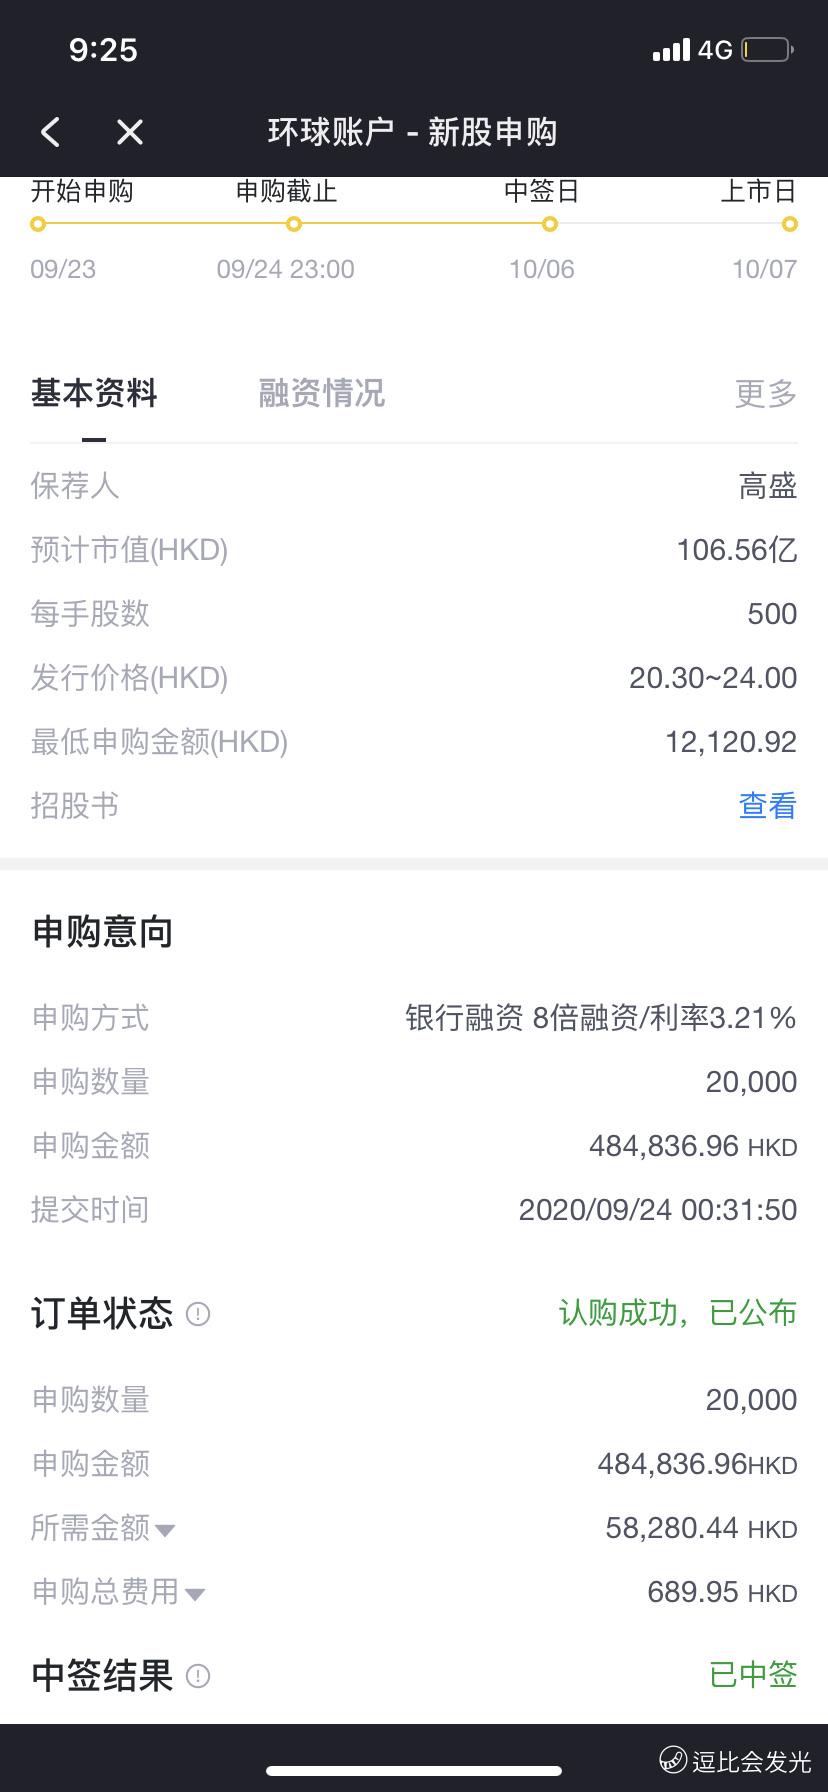Screen dimensions: 828x1792
Task: Tap info icon beside 订单状态
Action: [x=198, y=1313]
